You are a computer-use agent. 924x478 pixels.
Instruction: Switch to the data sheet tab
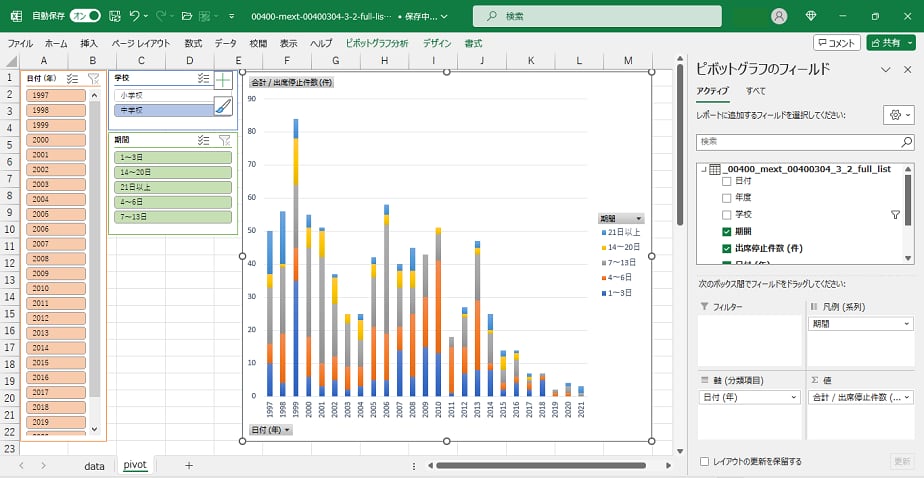(94, 466)
